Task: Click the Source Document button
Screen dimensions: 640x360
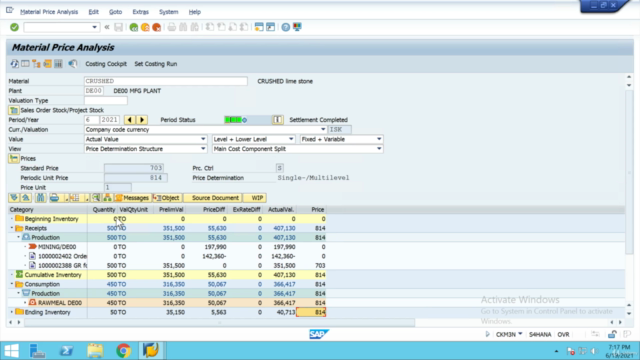Action: click(x=213, y=198)
